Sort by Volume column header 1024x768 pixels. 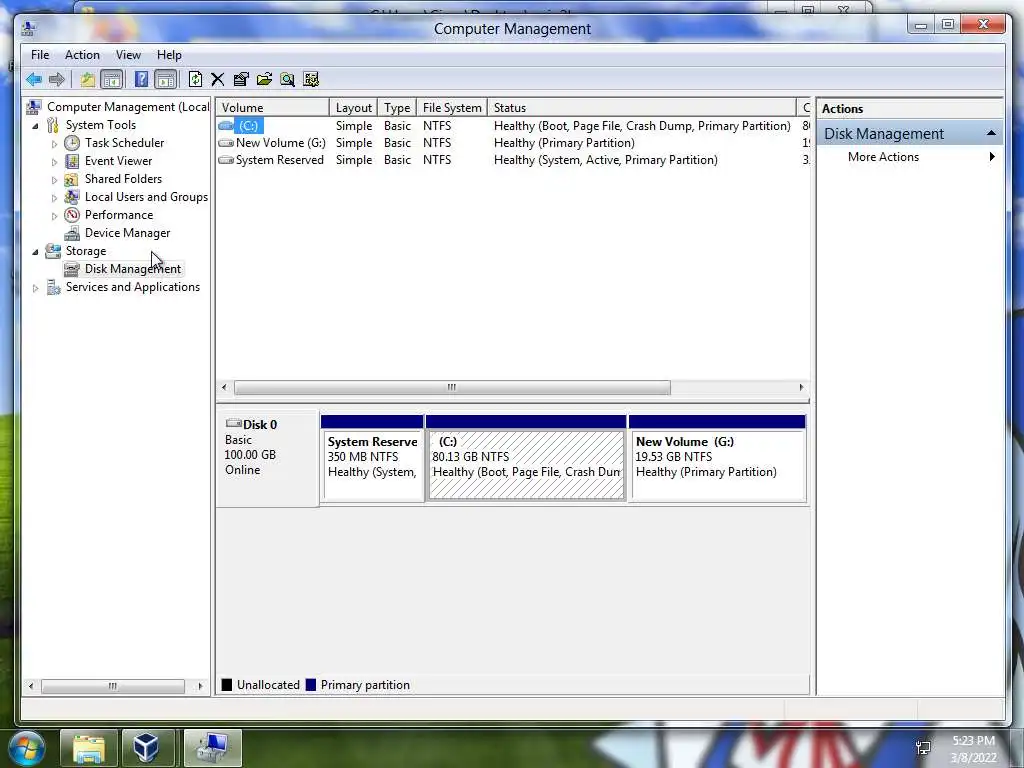272,108
